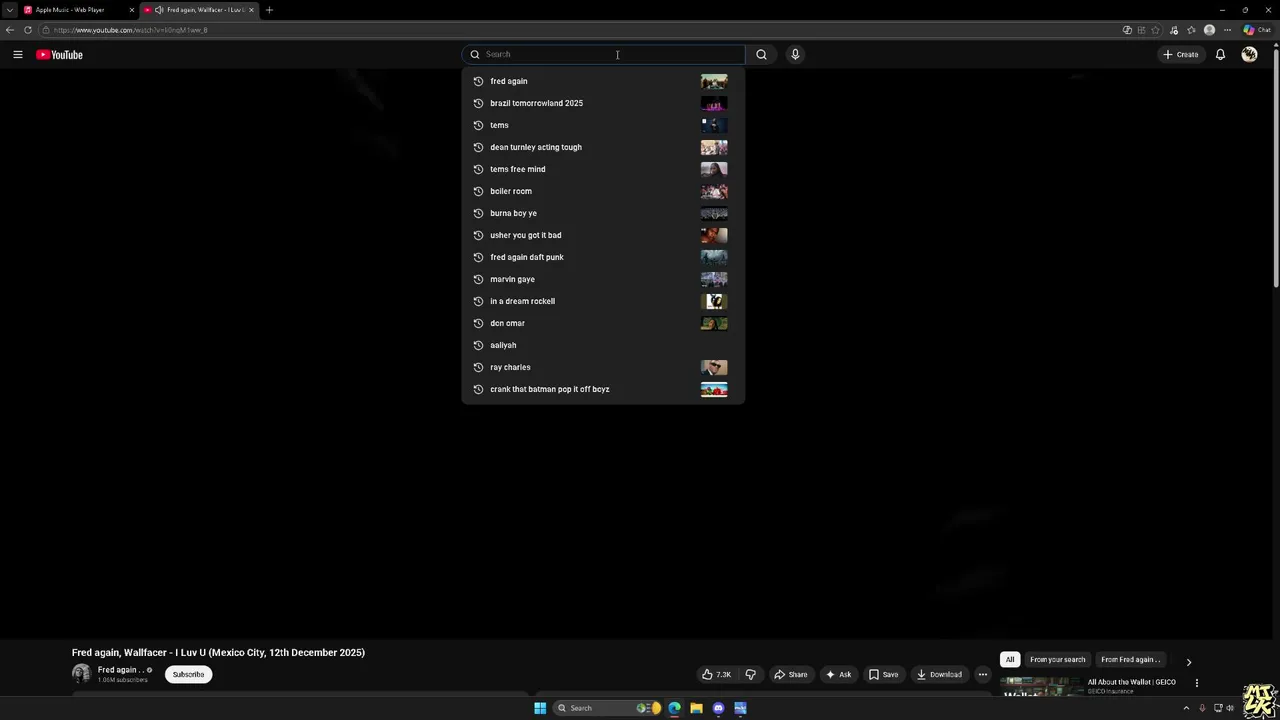Open the browser profile avatar
1280x720 pixels.
(1209, 30)
